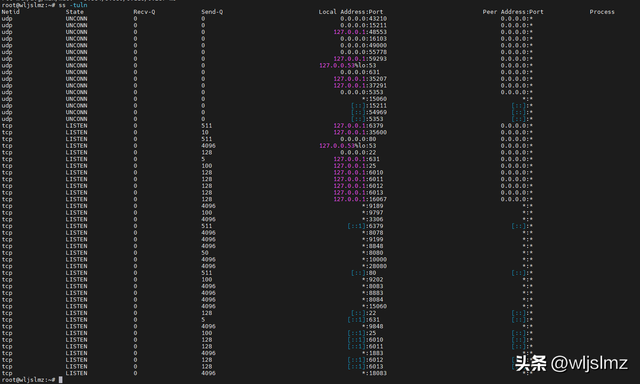
Task: Click the Process column header
Action: pyautogui.click(x=602, y=12)
